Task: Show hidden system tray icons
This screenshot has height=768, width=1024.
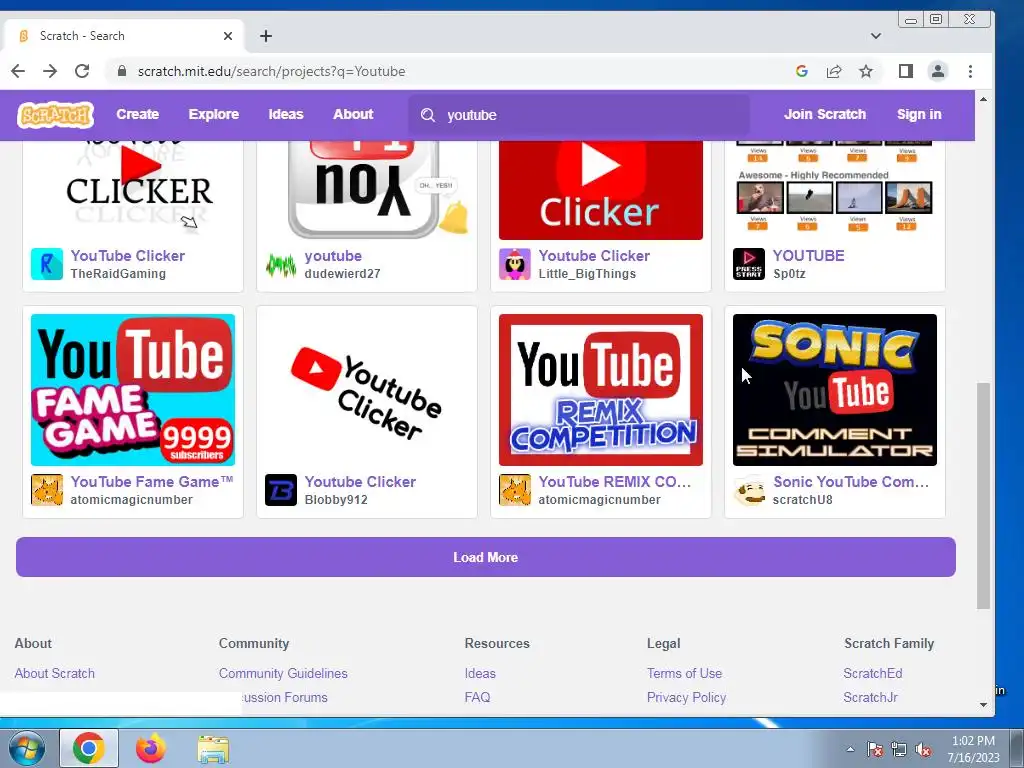Action: click(x=850, y=750)
